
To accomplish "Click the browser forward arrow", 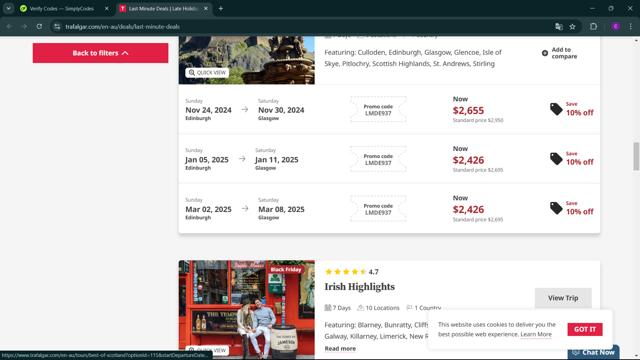I will tap(24, 27).
